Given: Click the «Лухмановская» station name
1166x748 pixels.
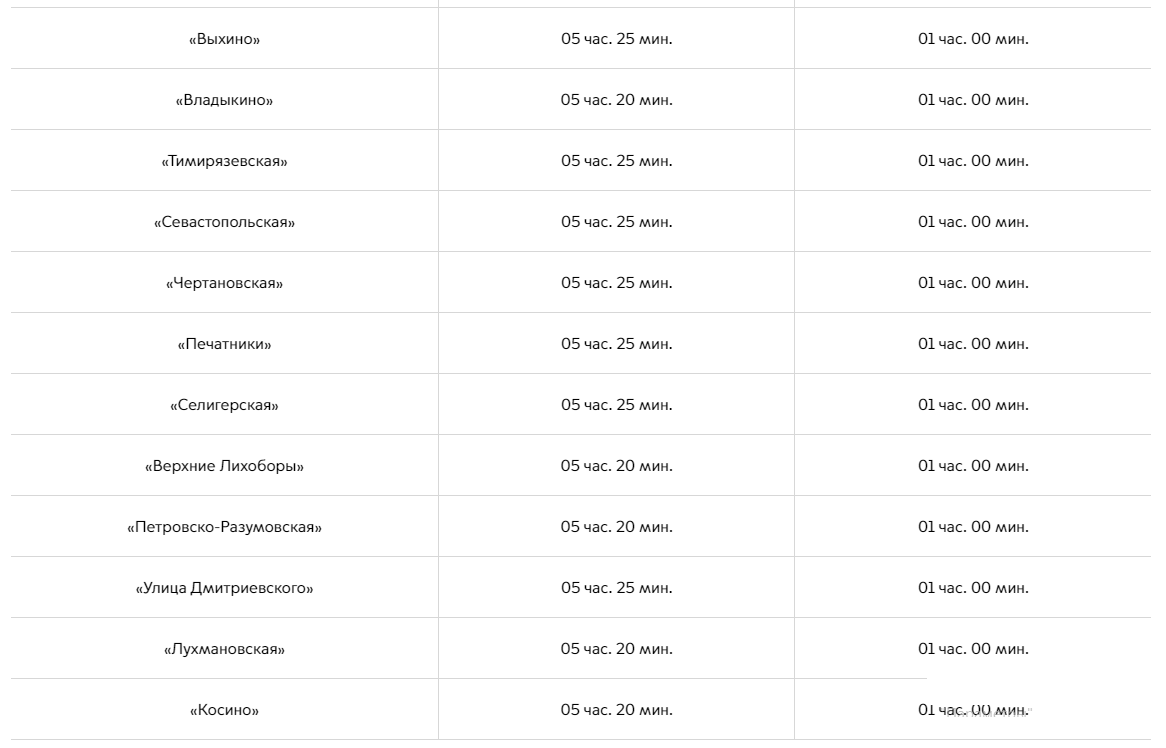Looking at the screenshot, I should [x=224, y=649].
